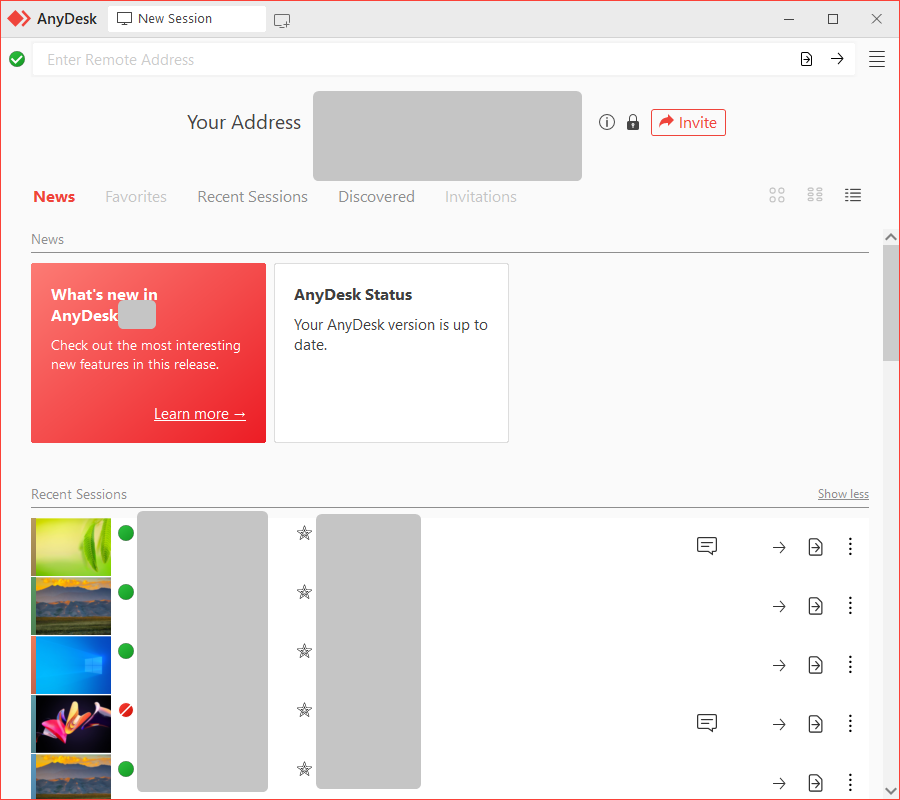Screen dimensions: 900x800
Task: Click the green leaf session thumbnail
Action: point(71,547)
